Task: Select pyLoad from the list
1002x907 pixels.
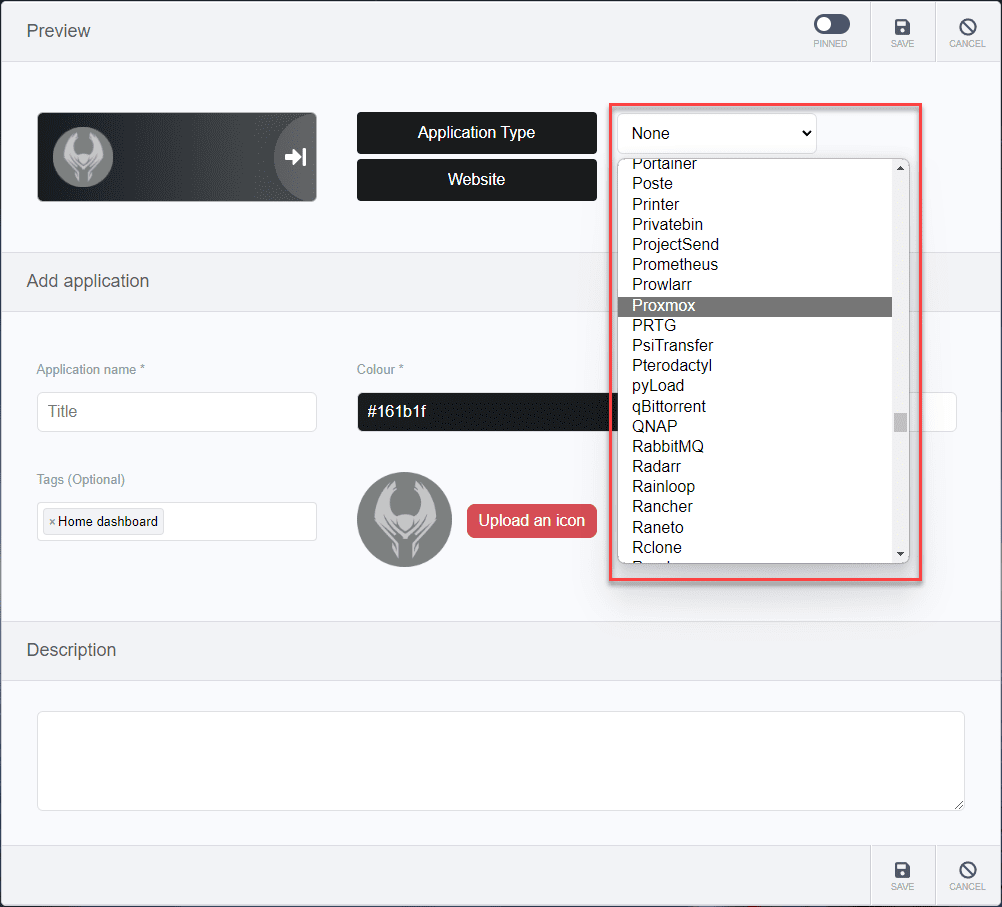Action: 755,386
